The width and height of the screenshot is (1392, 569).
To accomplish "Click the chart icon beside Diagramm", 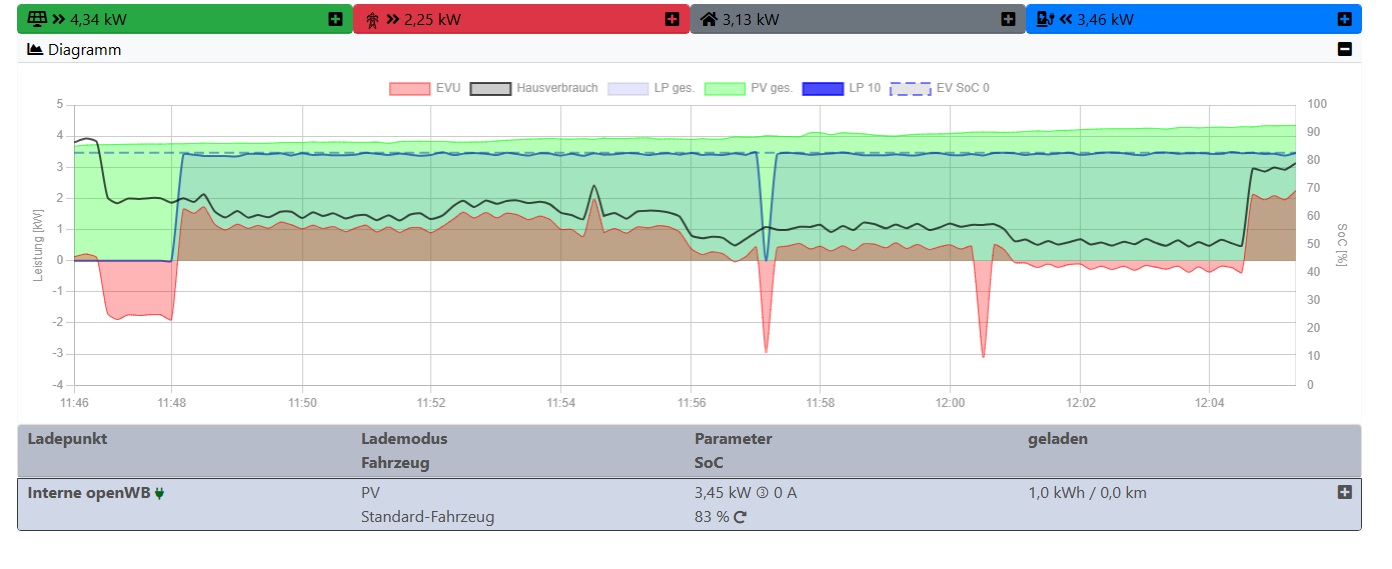I will [35, 49].
